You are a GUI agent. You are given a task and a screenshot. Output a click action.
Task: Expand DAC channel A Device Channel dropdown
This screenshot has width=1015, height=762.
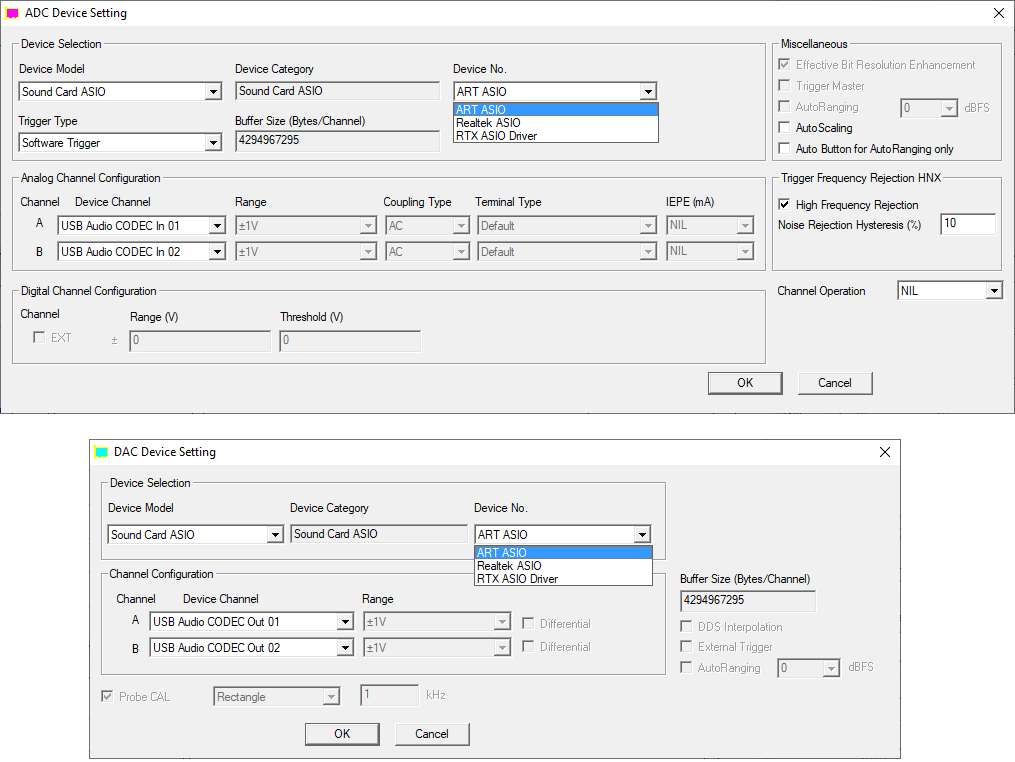[345, 622]
